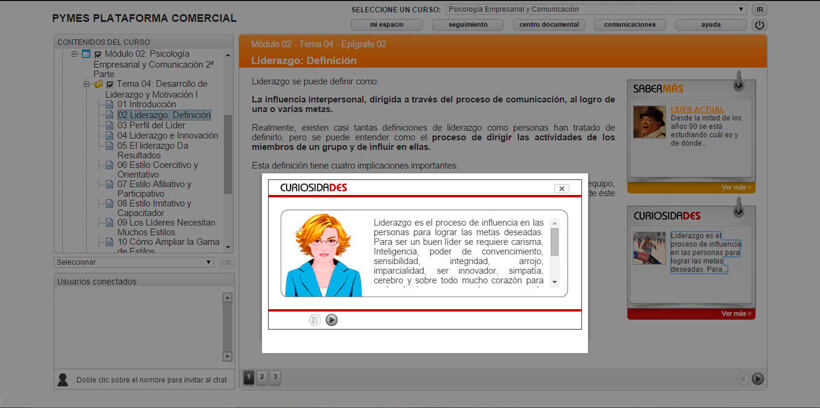
Task: Click the Tema 04 folder icon
Action: tap(98, 84)
